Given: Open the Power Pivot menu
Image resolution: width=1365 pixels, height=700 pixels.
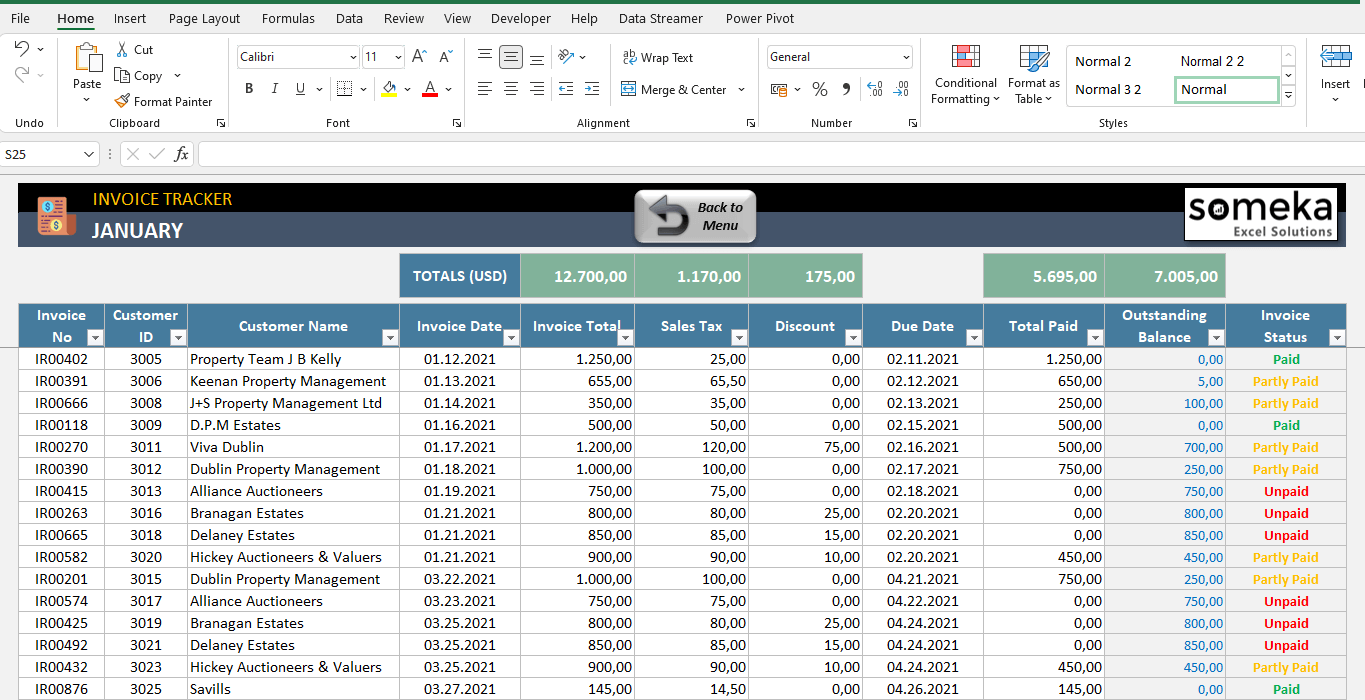Looking at the screenshot, I should [x=760, y=18].
